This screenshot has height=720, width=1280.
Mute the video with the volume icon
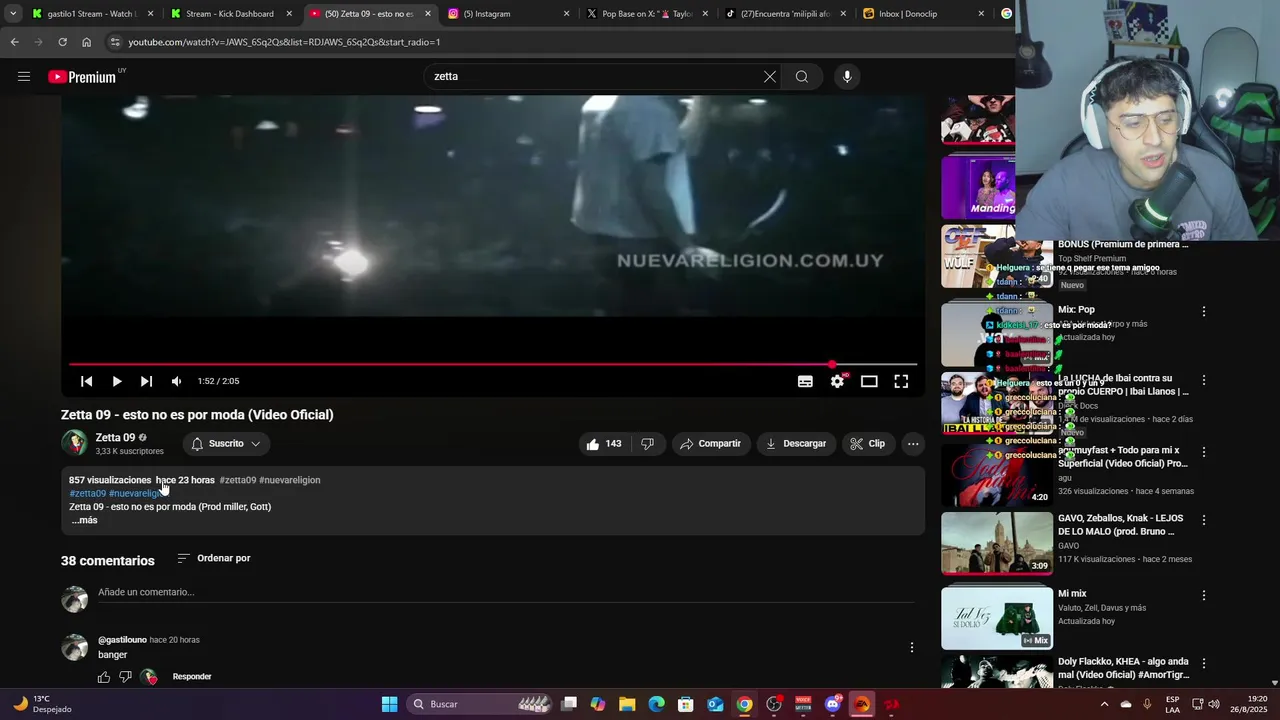(x=177, y=381)
